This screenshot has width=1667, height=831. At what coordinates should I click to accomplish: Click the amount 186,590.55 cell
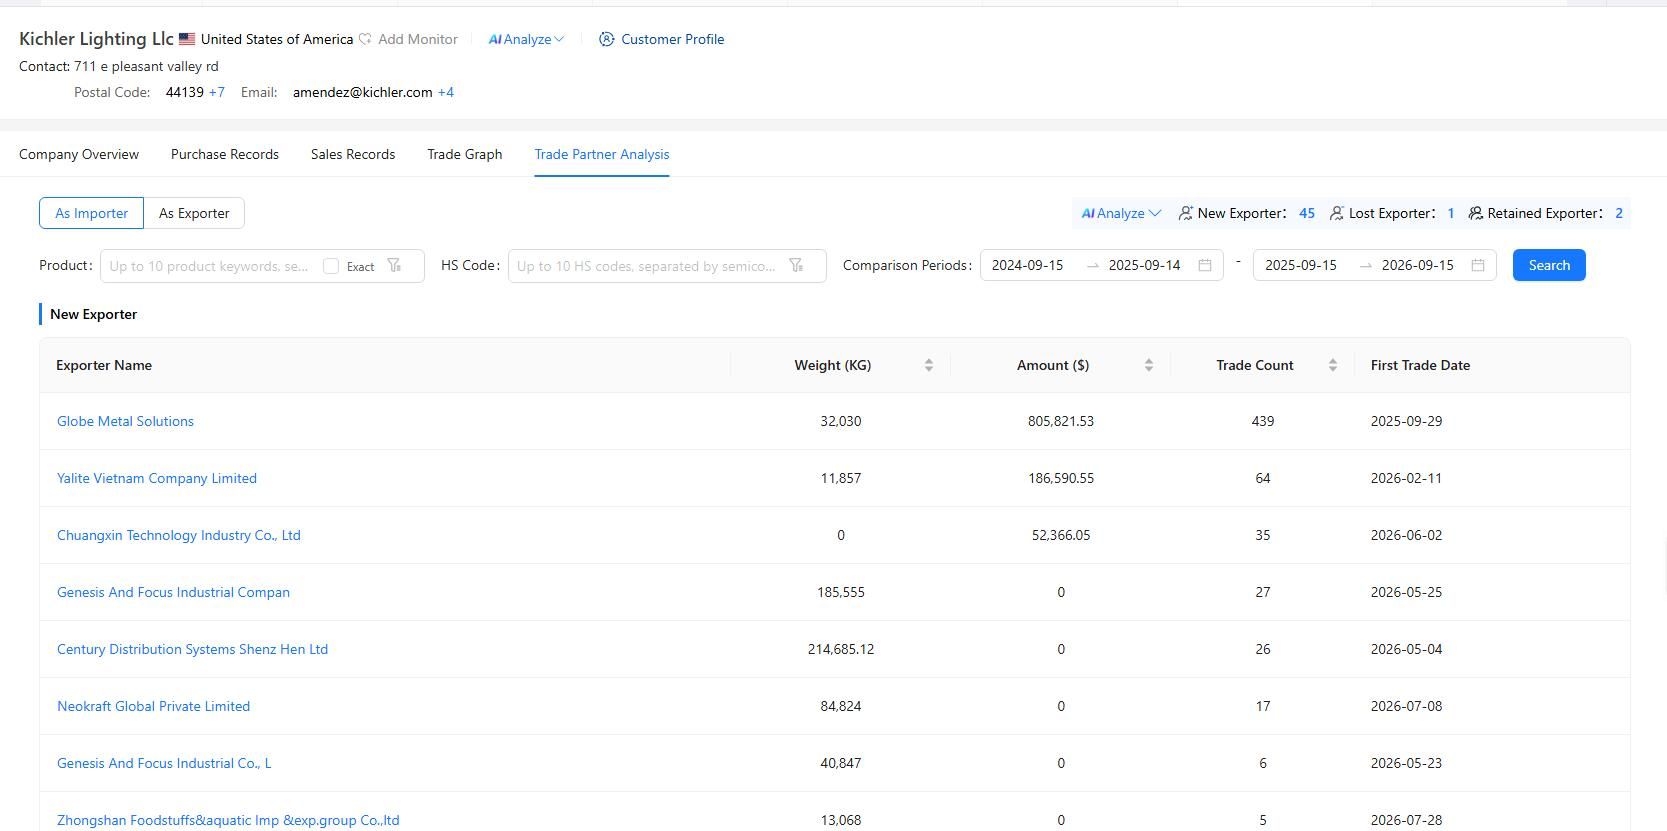[1061, 478]
